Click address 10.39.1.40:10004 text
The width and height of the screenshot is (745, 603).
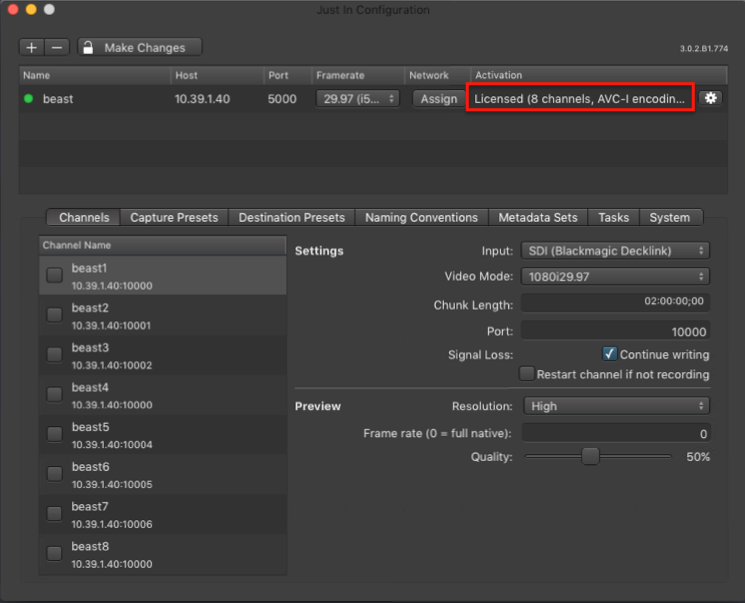(112, 444)
